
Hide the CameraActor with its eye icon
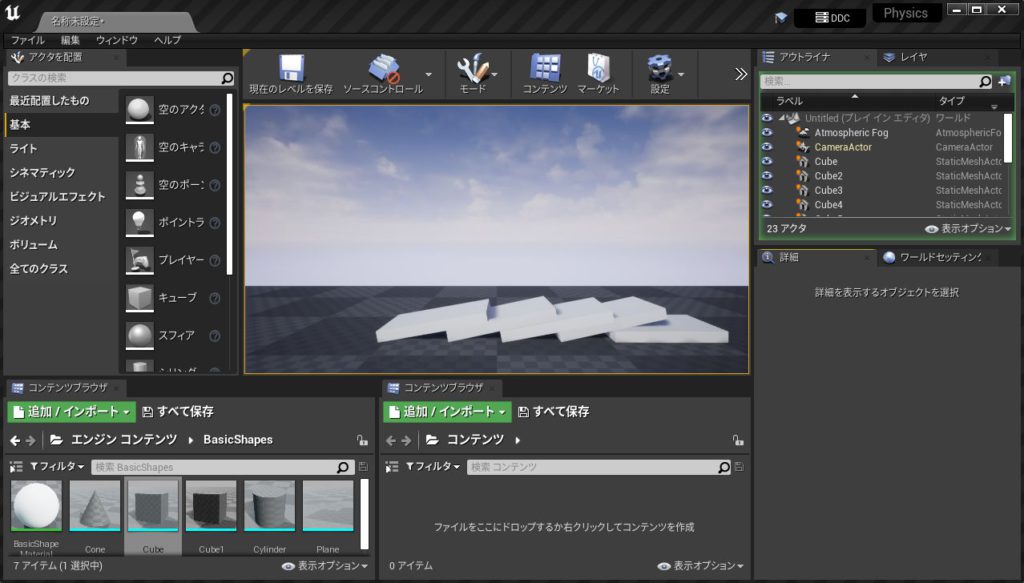767,147
